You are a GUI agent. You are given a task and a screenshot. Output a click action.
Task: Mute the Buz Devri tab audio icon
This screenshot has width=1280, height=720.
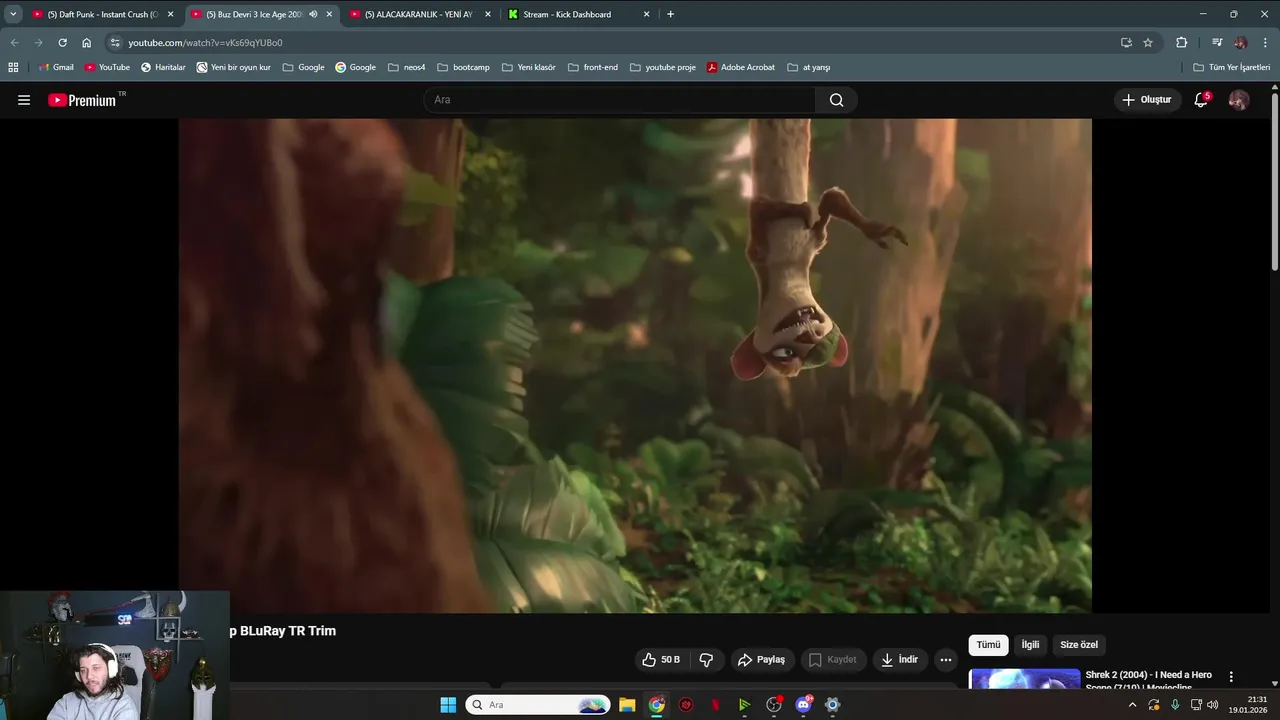coord(313,14)
